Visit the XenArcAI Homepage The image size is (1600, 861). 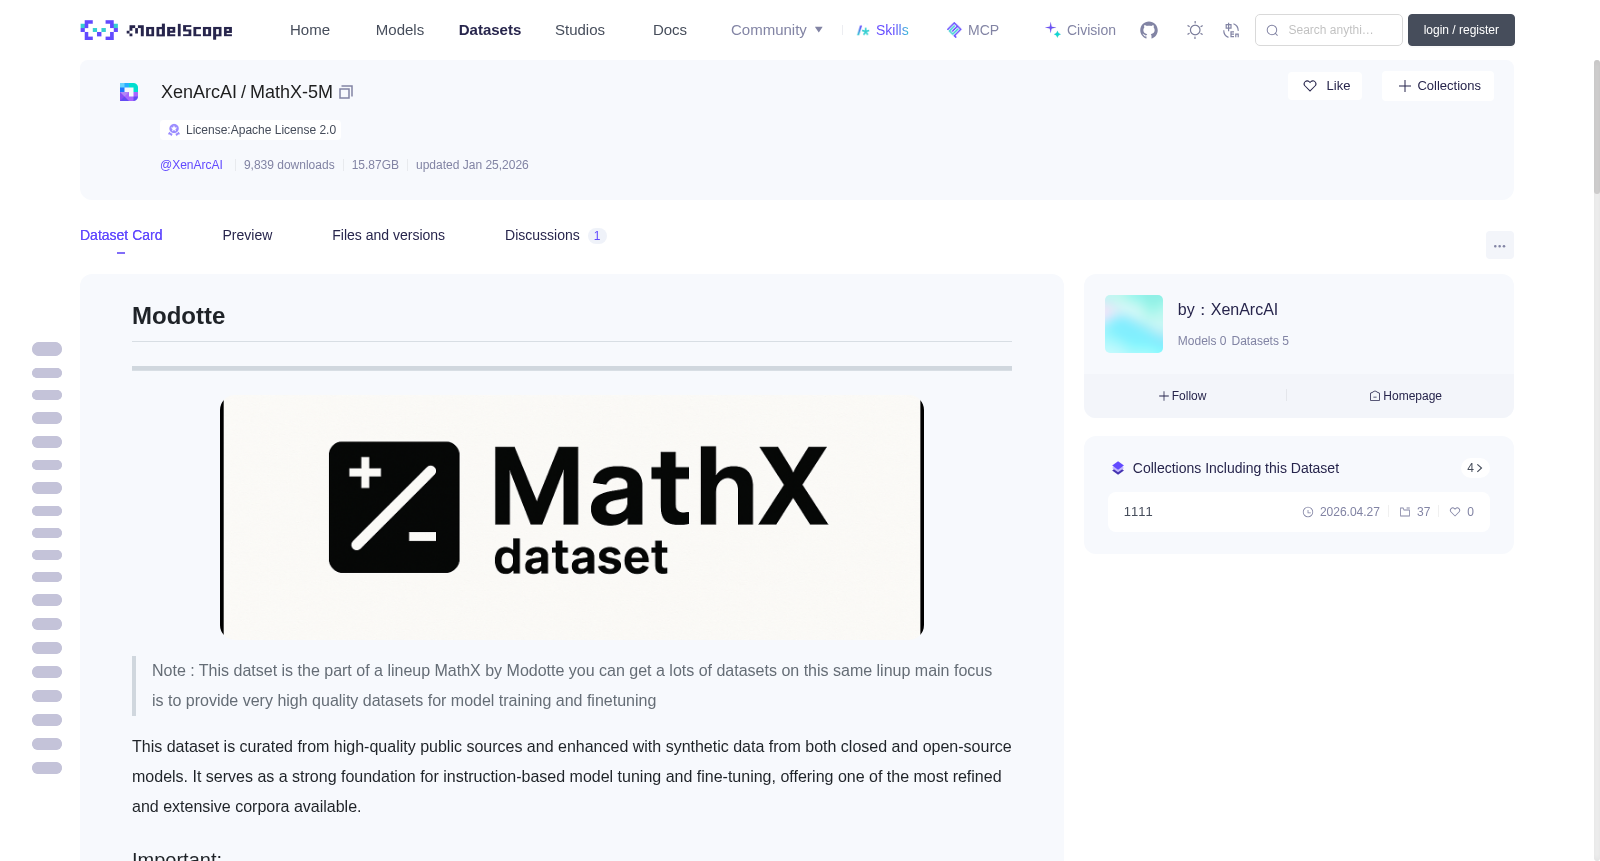[x=1406, y=396]
